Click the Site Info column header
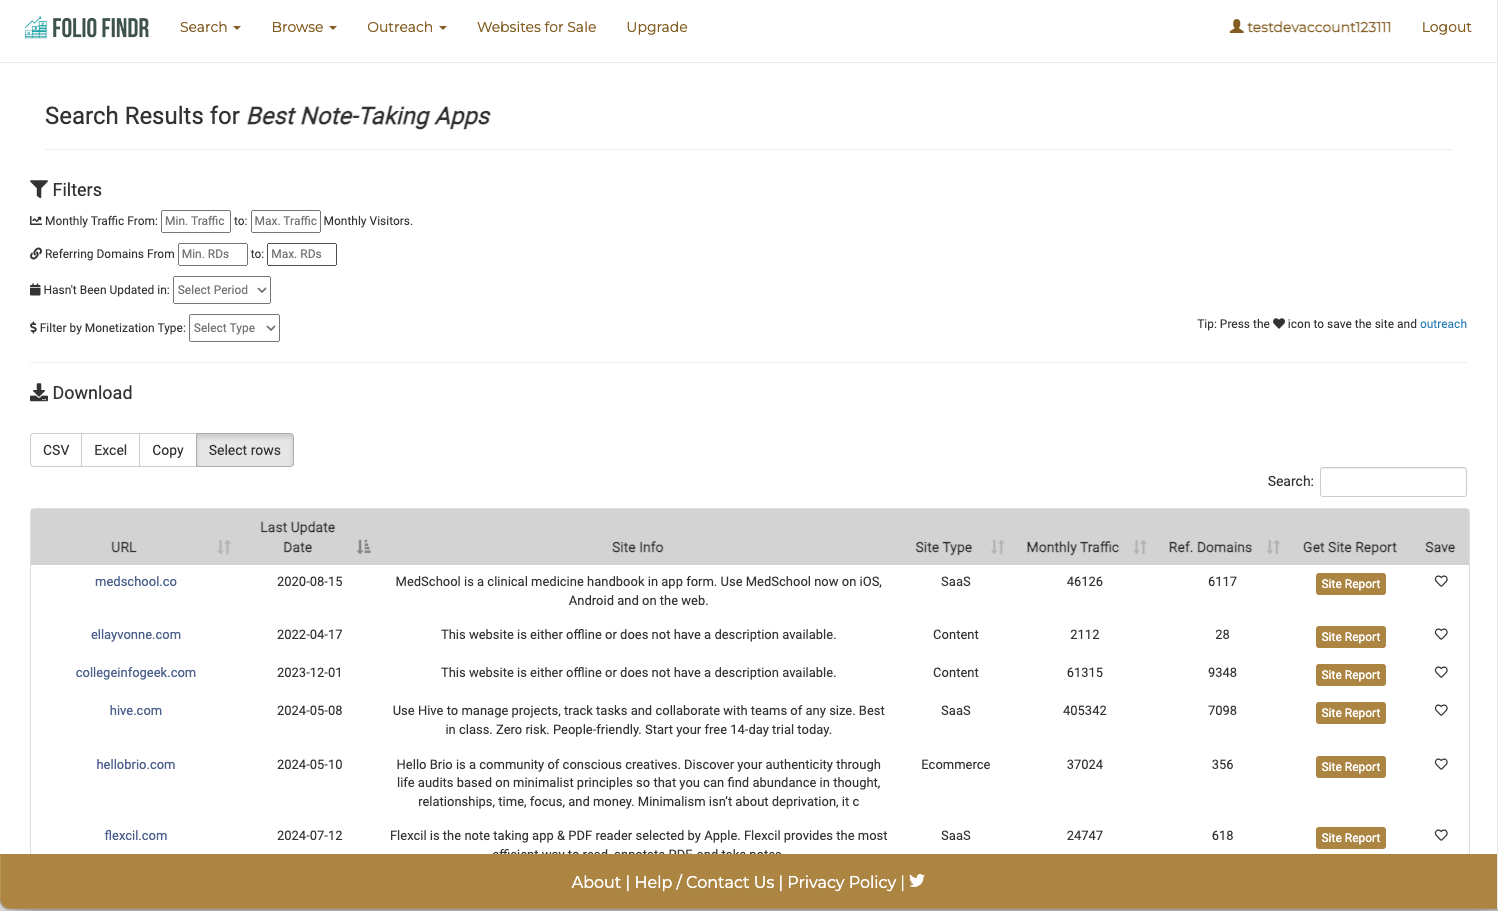The width and height of the screenshot is (1498, 911). coord(638,547)
